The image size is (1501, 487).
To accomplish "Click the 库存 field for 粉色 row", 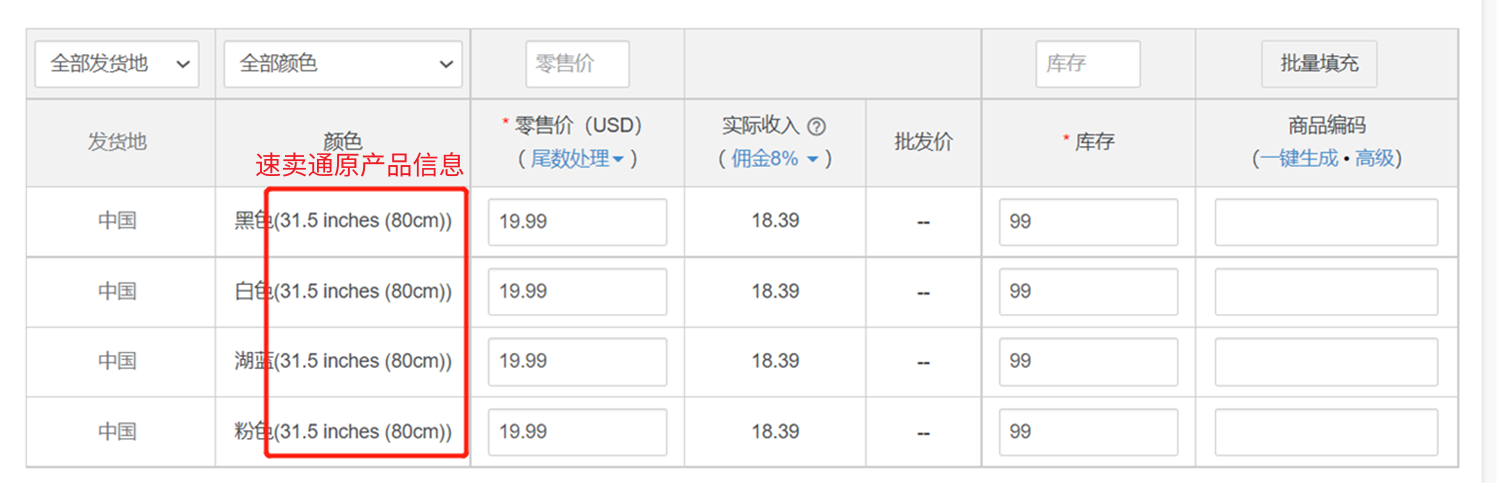I will (x=1088, y=432).
